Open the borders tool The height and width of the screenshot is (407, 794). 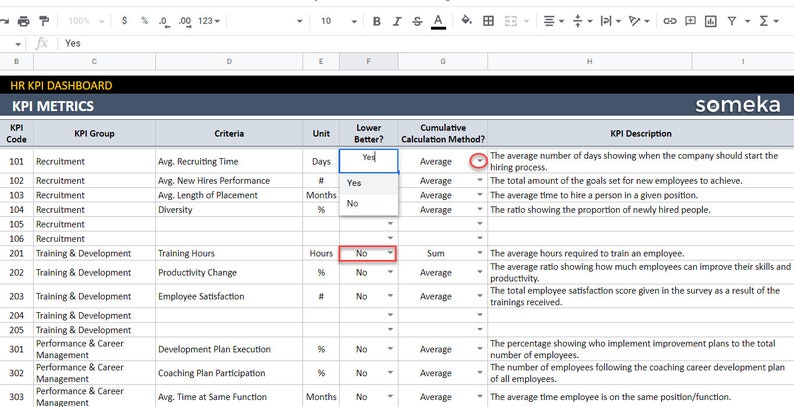tap(488, 21)
